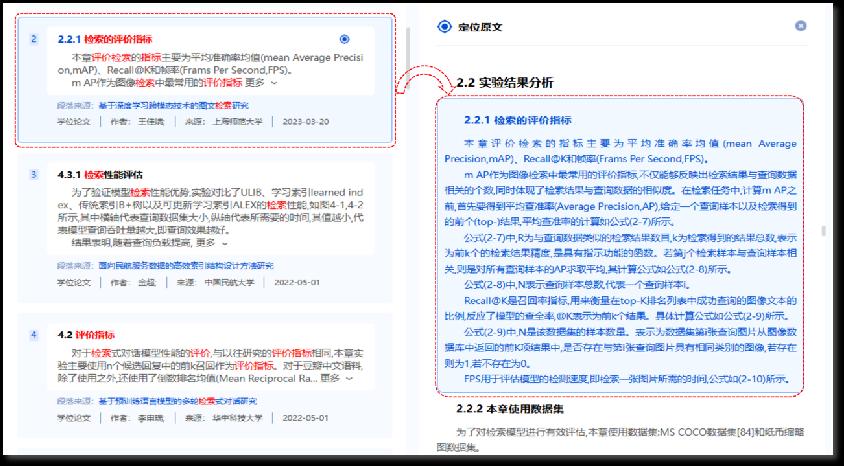Click the number 4 badge of the 4.2 result
This screenshot has width=844, height=466.
pyautogui.click(x=34, y=335)
